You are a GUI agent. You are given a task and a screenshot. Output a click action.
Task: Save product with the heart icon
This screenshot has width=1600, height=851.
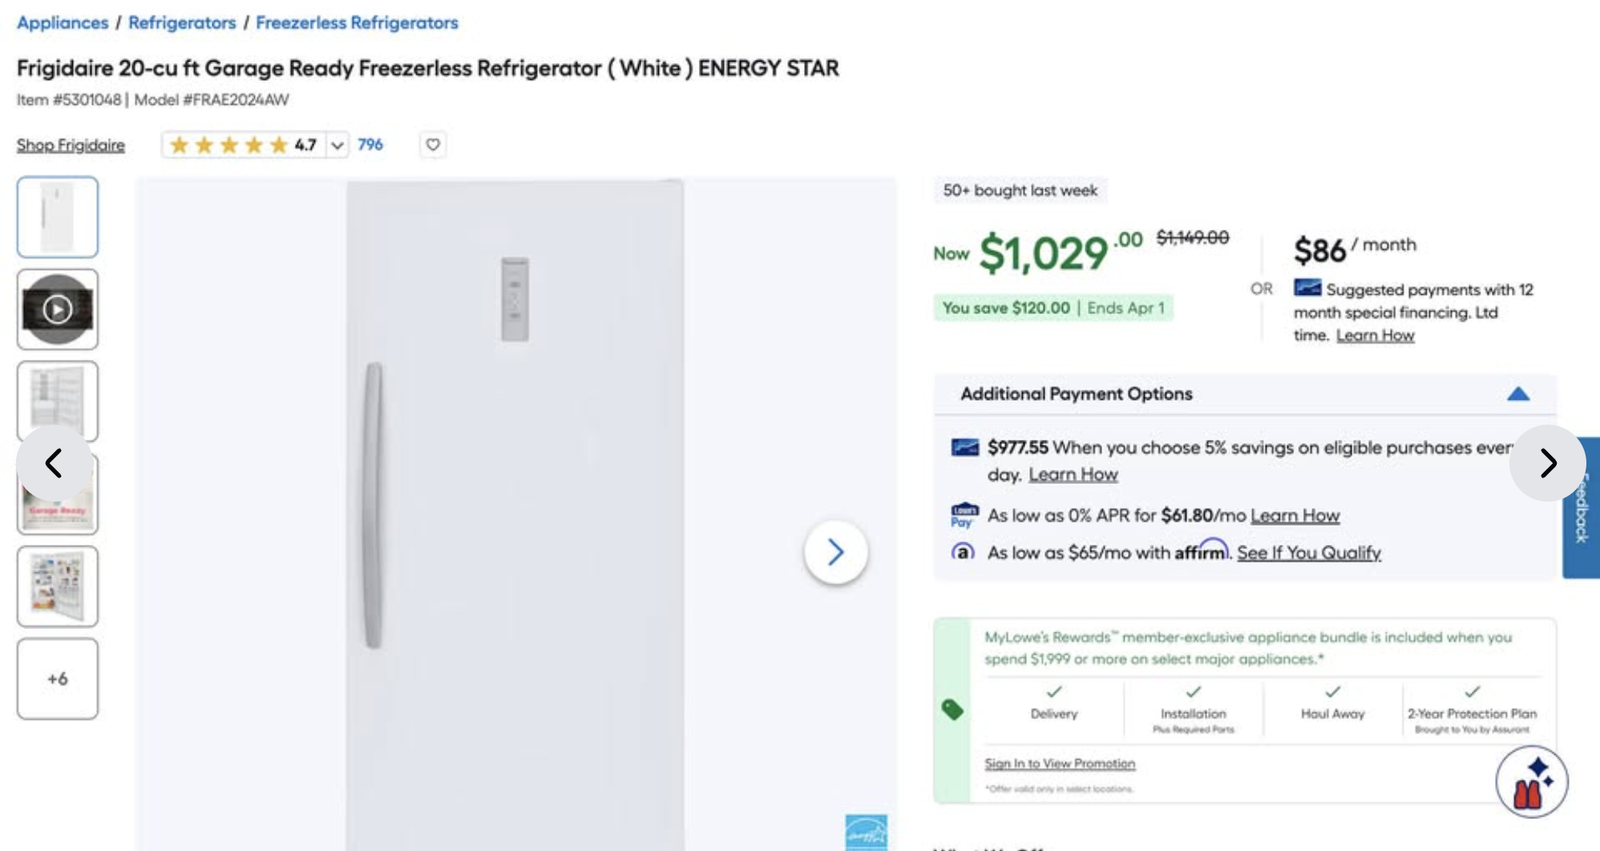click(x=432, y=145)
